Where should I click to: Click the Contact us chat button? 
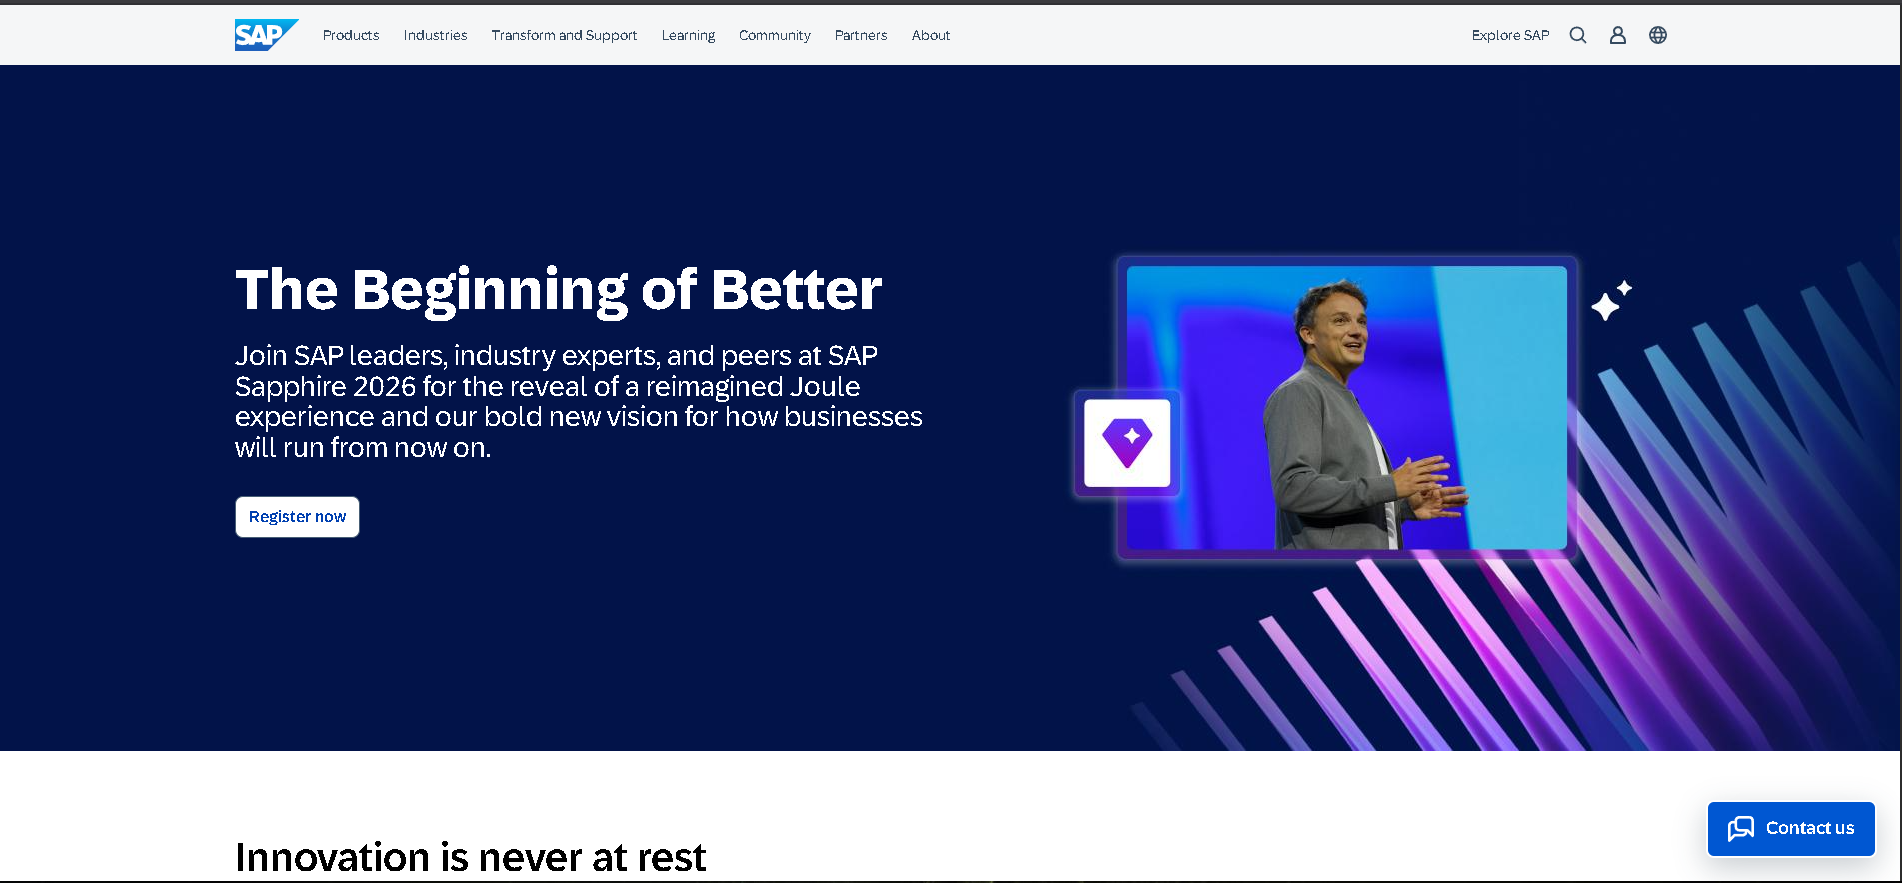(x=1791, y=828)
